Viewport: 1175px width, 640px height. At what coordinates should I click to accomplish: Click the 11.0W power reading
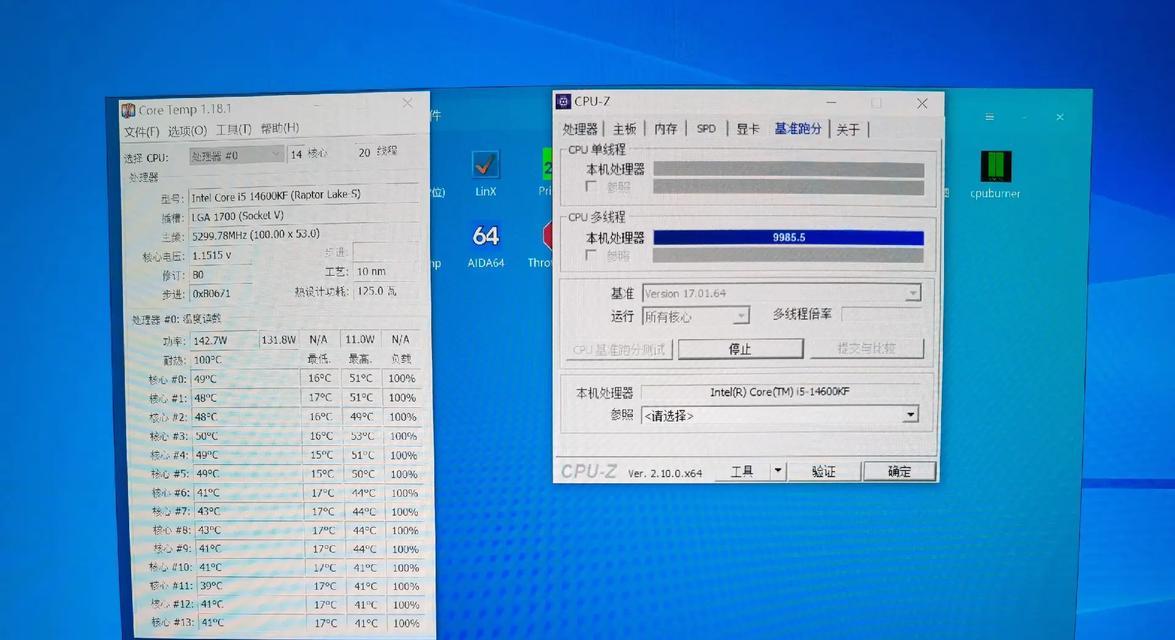[360, 339]
